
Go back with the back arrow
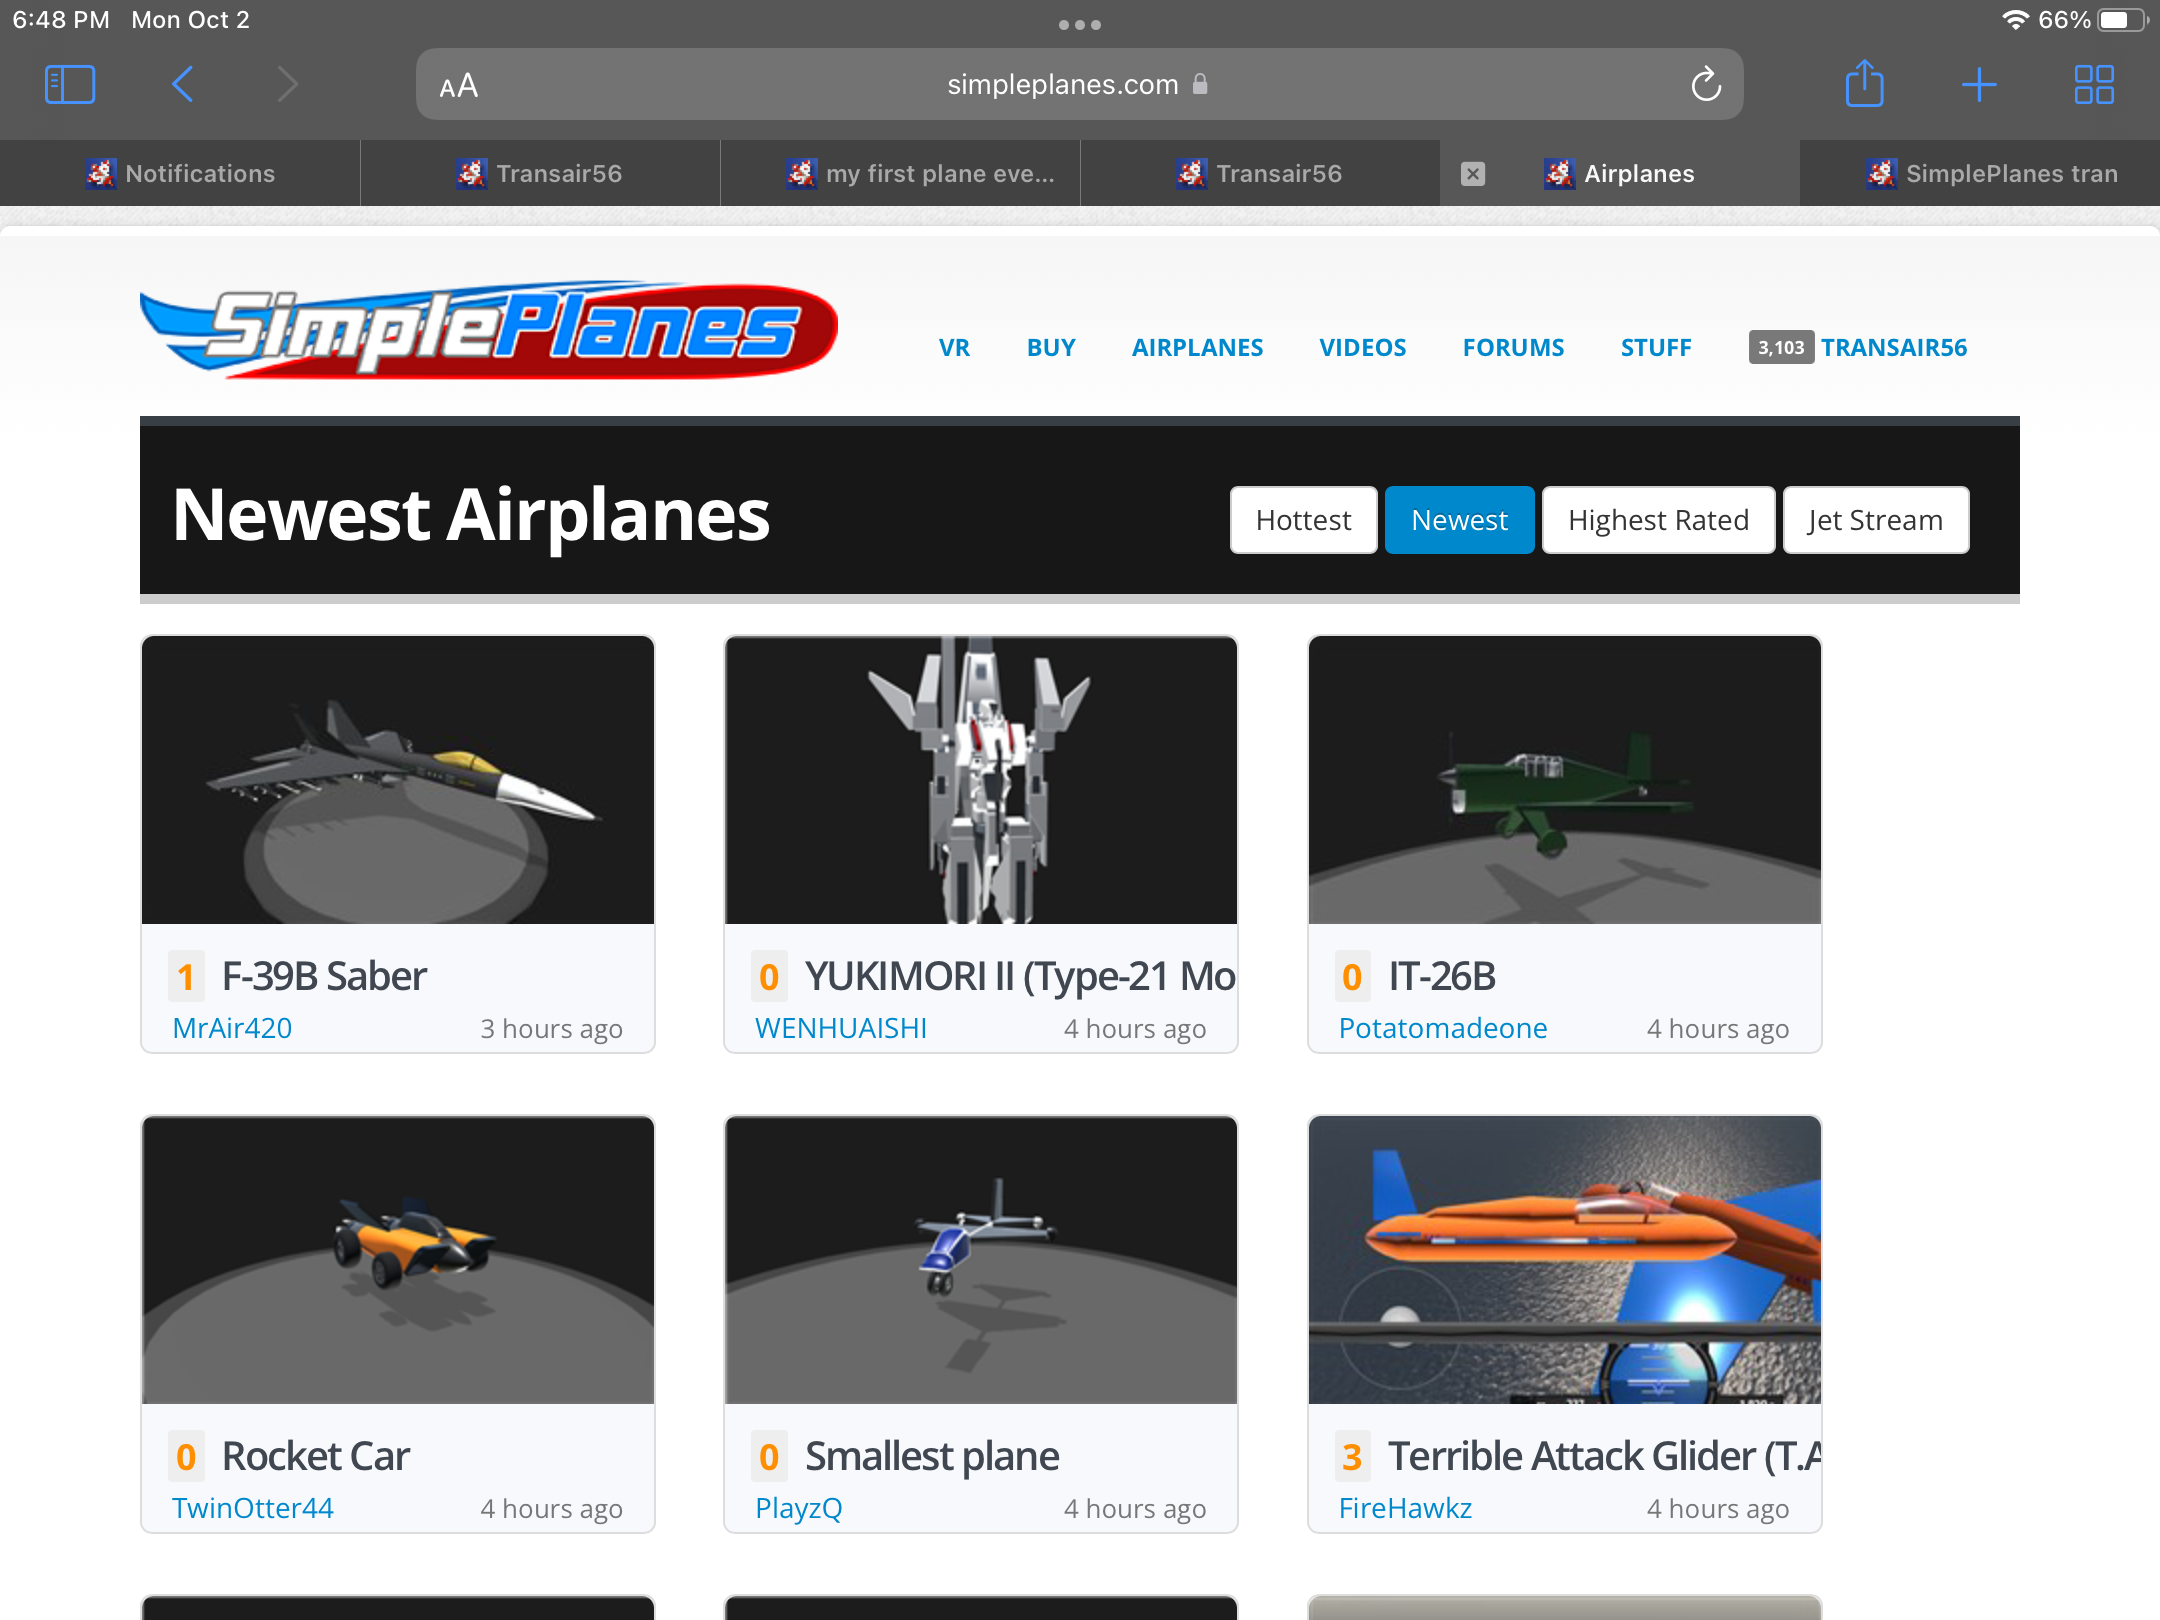coord(182,85)
